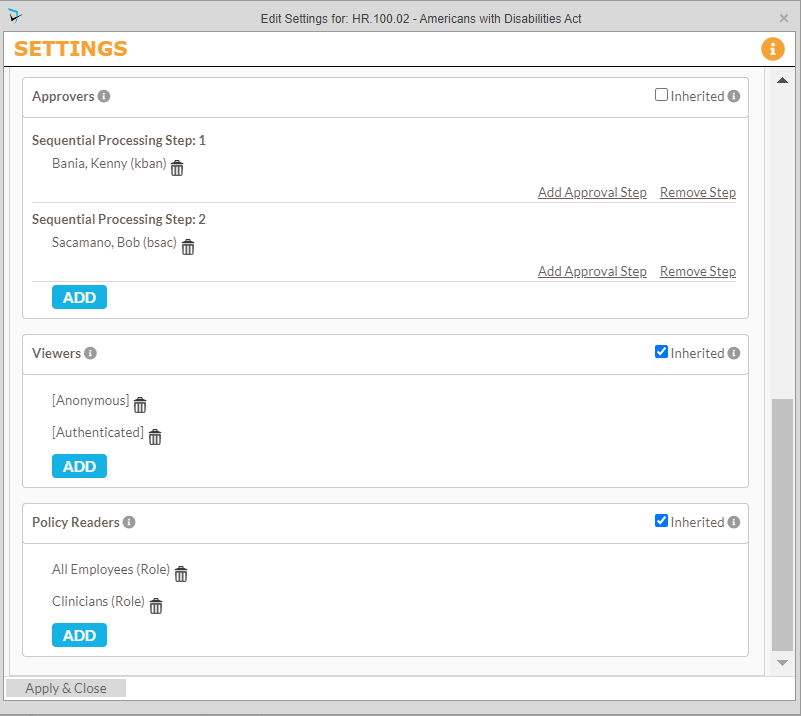Image resolution: width=801 pixels, height=716 pixels.
Task: Show info tooltip next to Policy Readers
Action: point(129,522)
